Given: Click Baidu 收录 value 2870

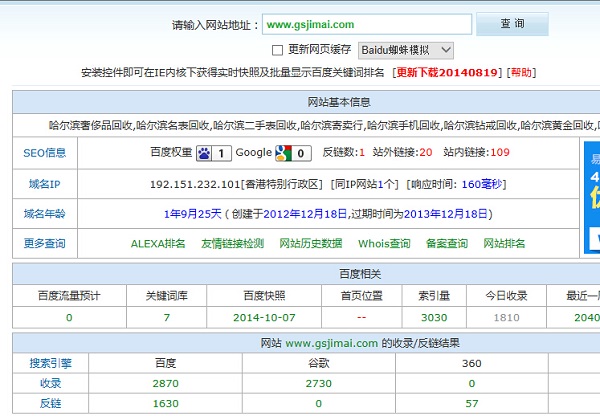Looking at the screenshot, I should [x=166, y=383].
